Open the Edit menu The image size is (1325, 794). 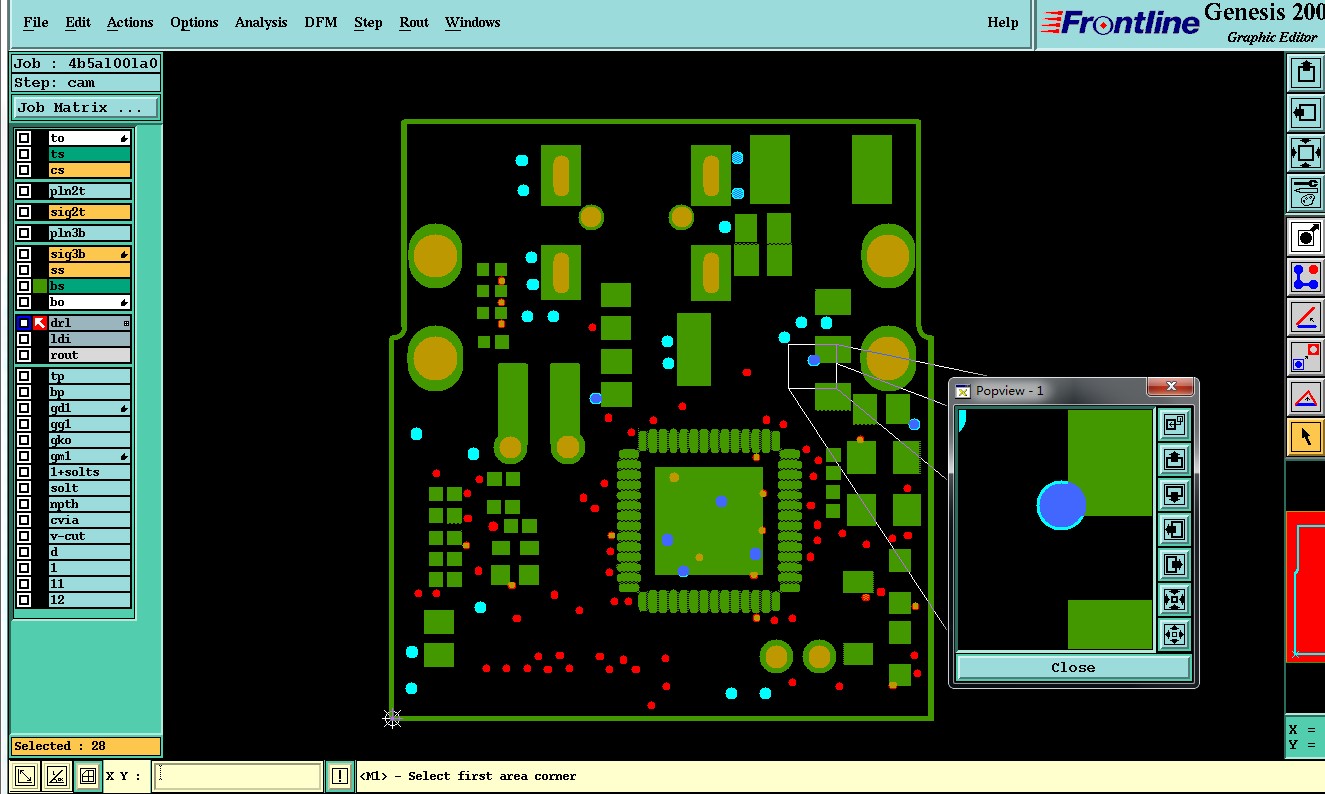(78, 22)
